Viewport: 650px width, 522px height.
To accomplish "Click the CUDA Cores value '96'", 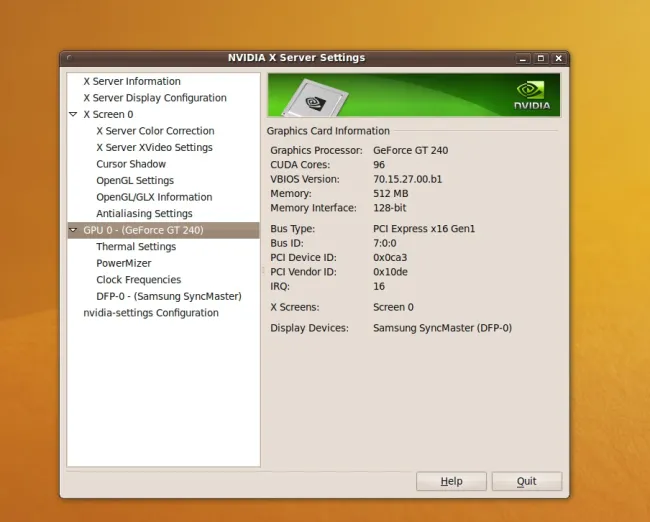I will (379, 165).
